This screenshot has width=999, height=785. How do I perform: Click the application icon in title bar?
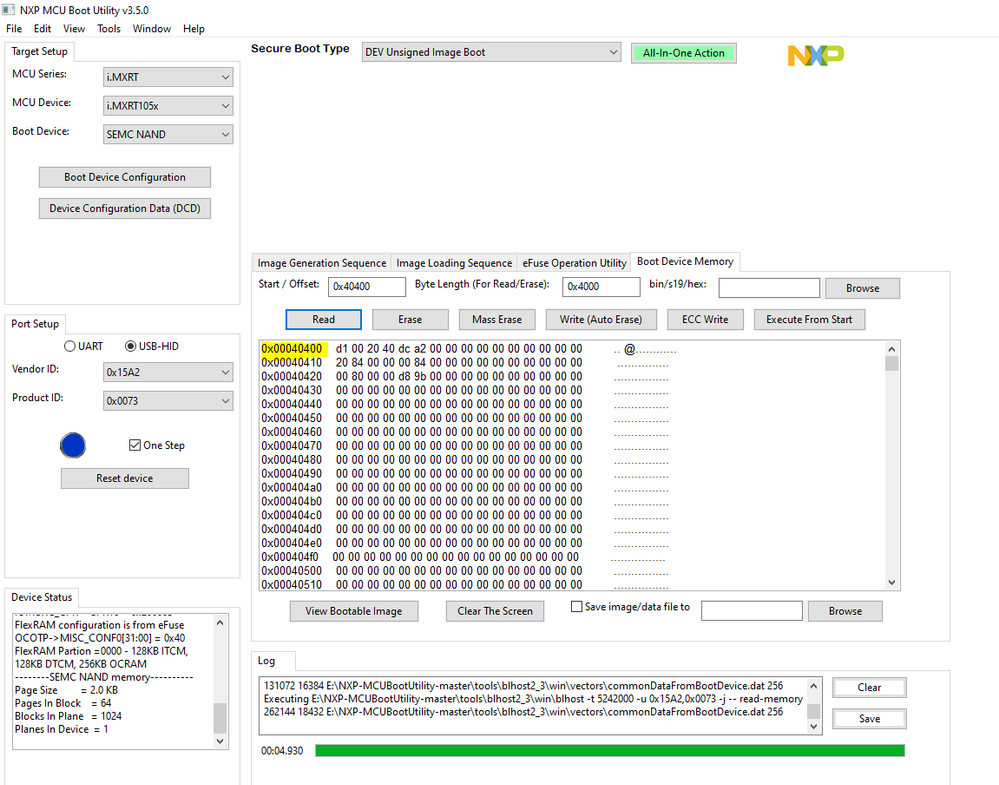[x=8, y=10]
